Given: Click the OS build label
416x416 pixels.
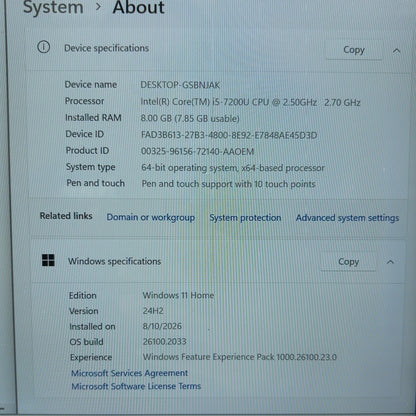Looking at the screenshot, I should click(x=87, y=342).
